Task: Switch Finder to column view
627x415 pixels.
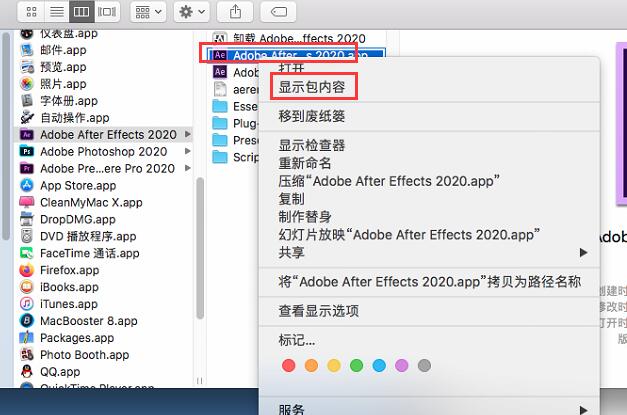Action: coord(82,12)
